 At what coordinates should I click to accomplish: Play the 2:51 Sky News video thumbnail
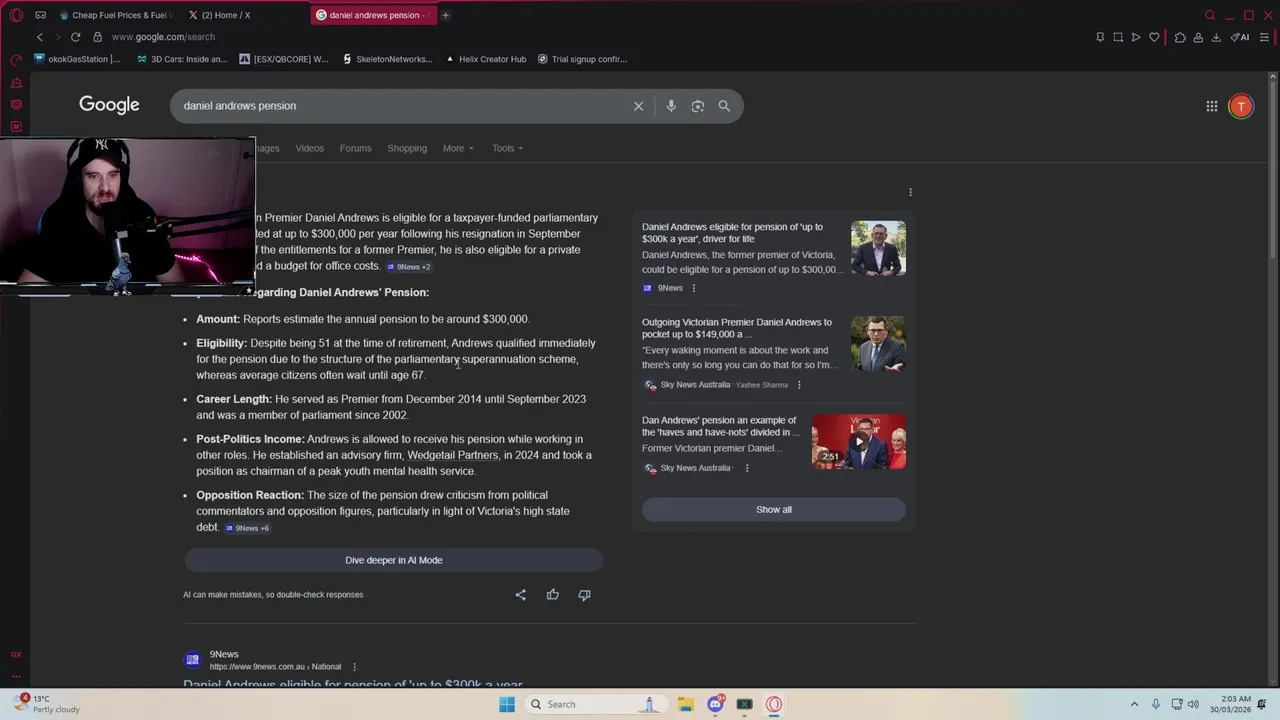point(859,442)
